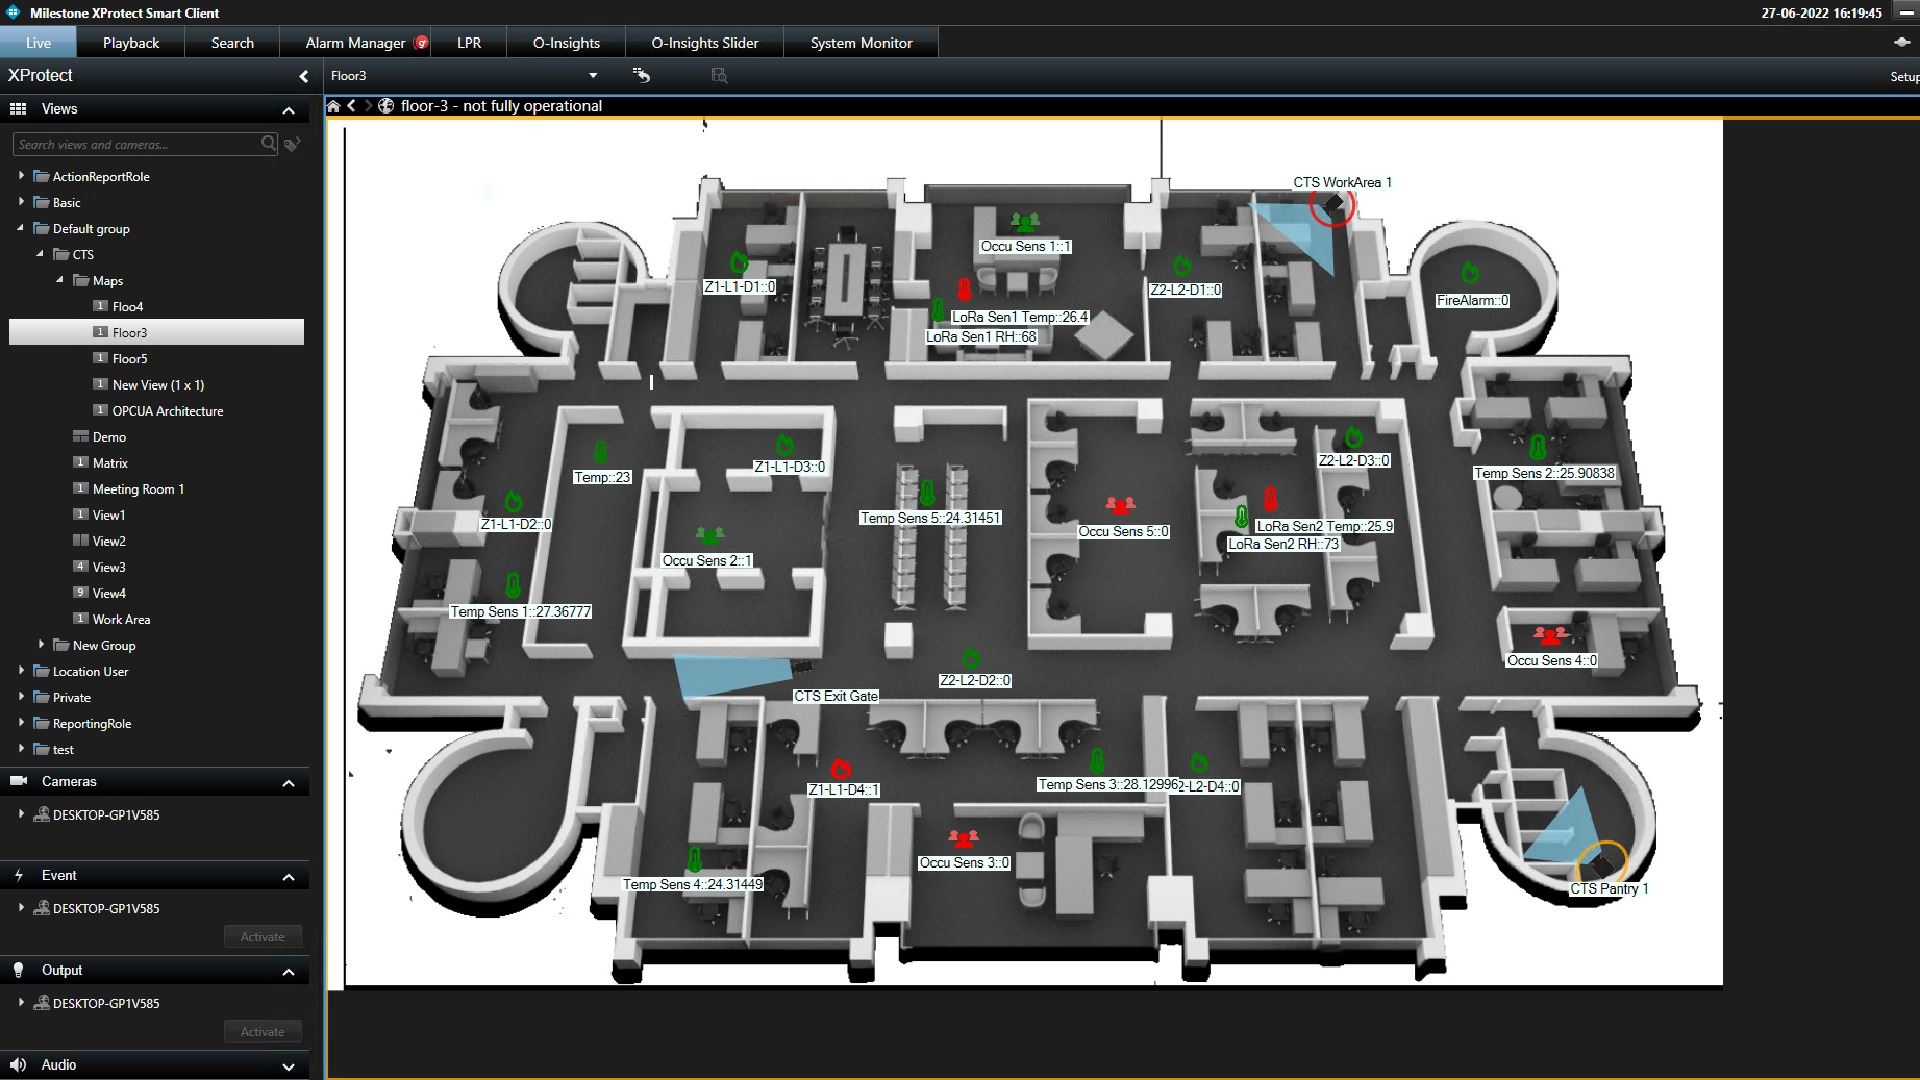The image size is (1920, 1080).
Task: Click the Live tab
Action: point(38,43)
